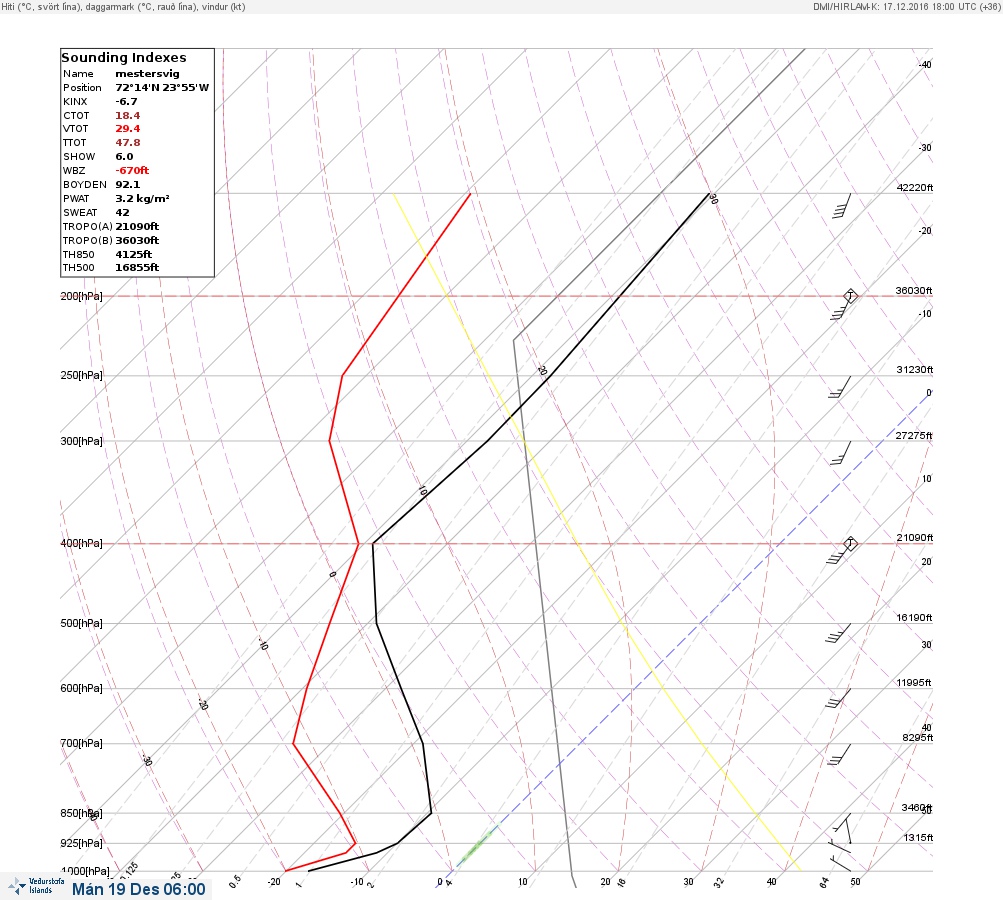This screenshot has width=1003, height=900.
Task: Click the 1315ft height label
Action: [x=918, y=838]
